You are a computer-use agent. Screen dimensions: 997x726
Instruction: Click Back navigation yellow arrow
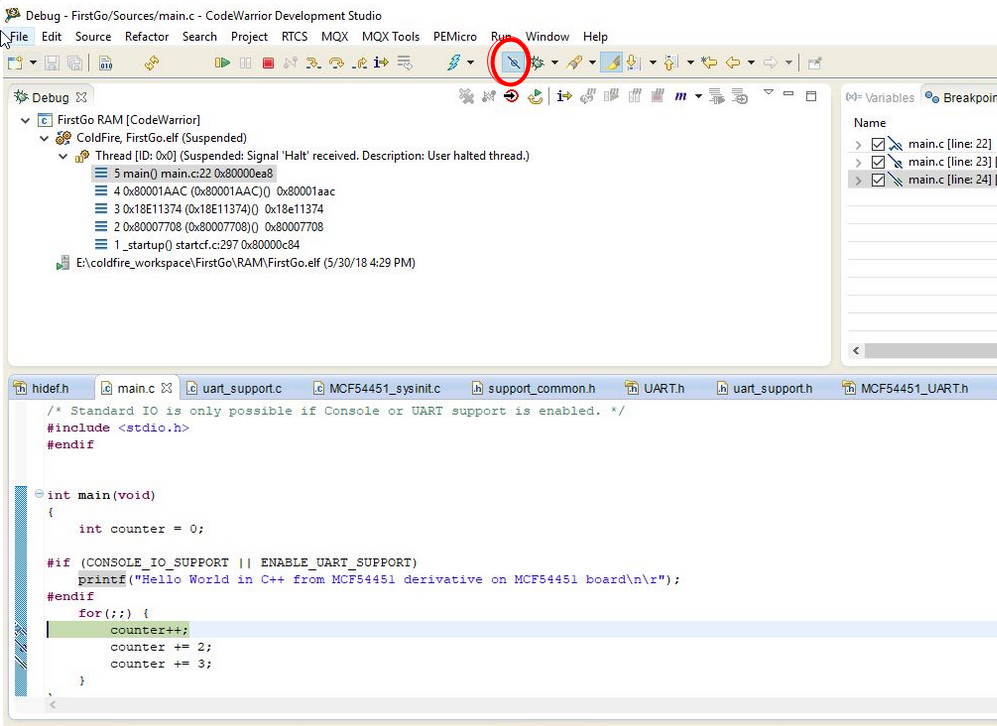coord(733,62)
